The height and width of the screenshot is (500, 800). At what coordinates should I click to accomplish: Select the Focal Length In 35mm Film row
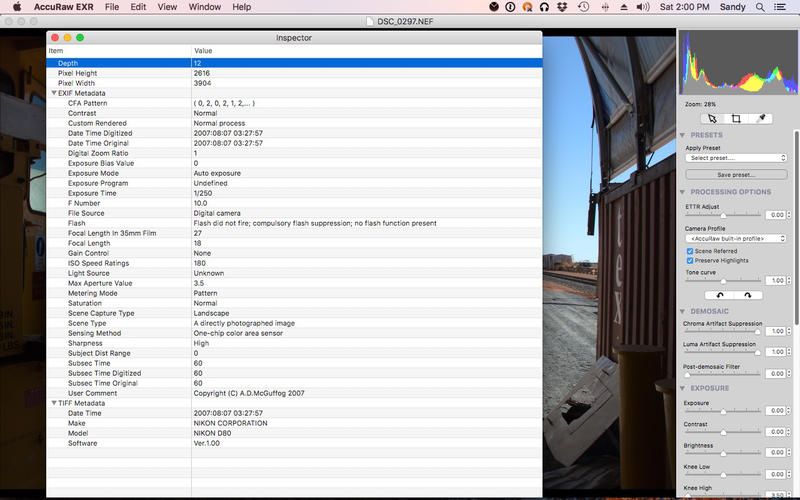pyautogui.click(x=294, y=233)
